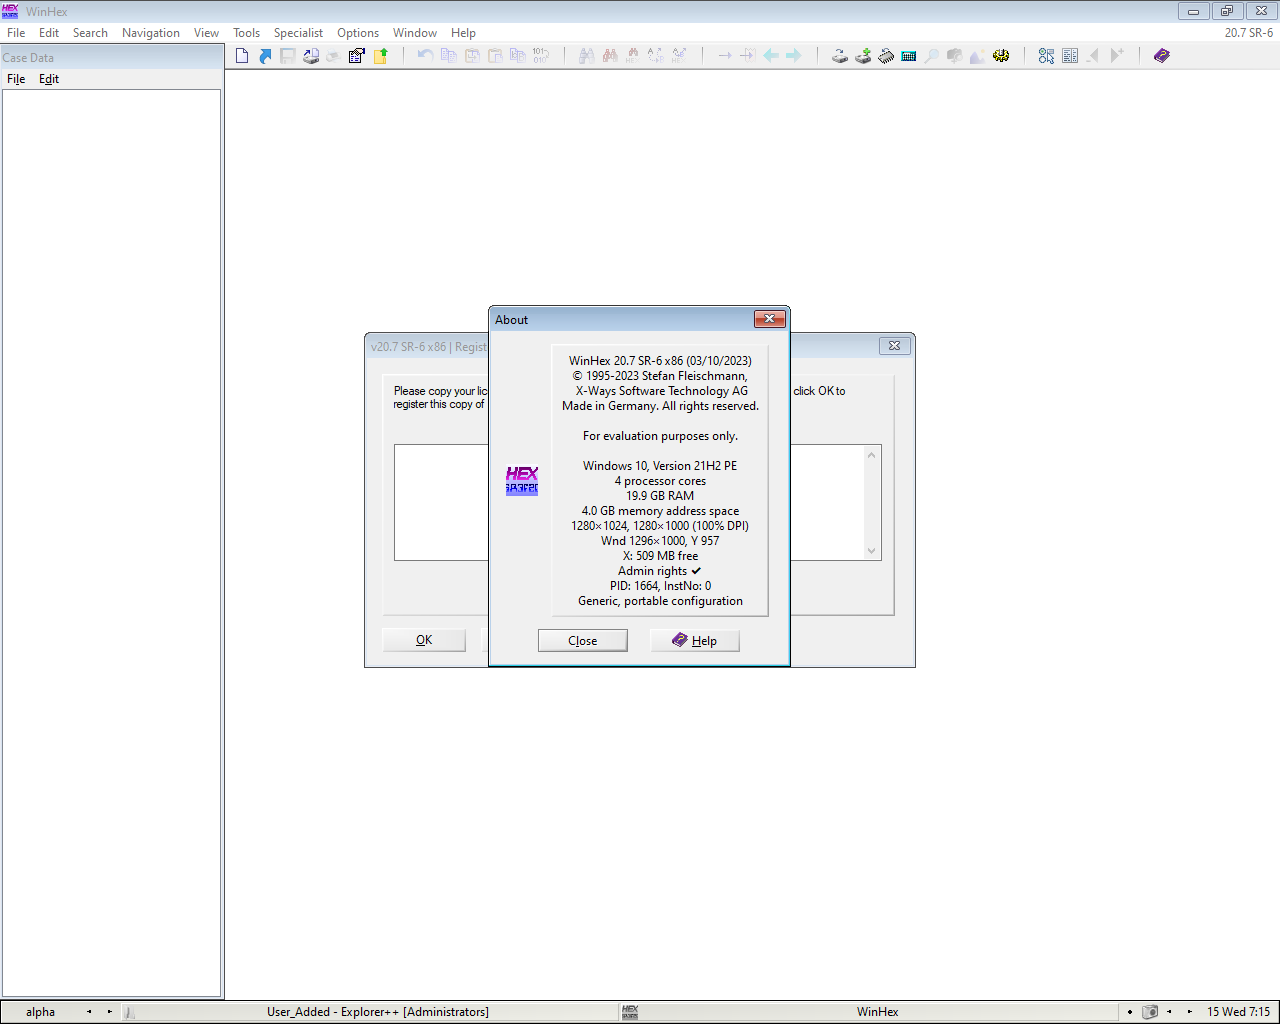Click the A-to-B Replace Text toolbar icon

click(x=655, y=56)
